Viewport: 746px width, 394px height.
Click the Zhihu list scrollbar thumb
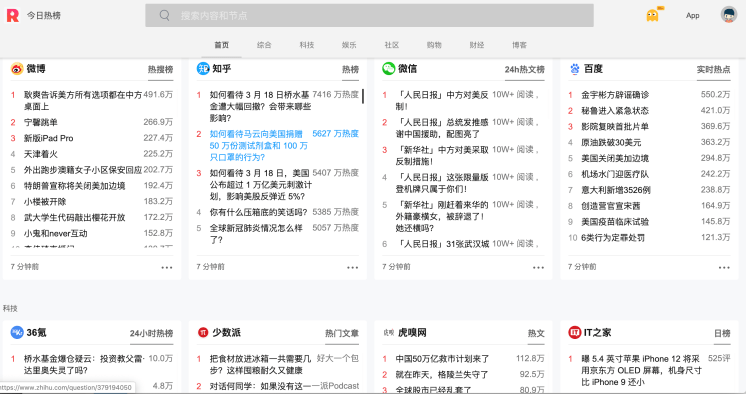363,96
